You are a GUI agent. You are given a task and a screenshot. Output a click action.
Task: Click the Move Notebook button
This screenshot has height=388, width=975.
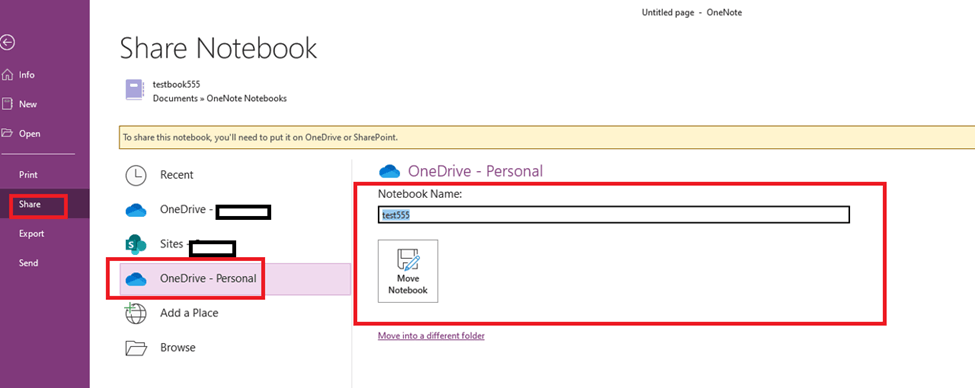(x=408, y=271)
